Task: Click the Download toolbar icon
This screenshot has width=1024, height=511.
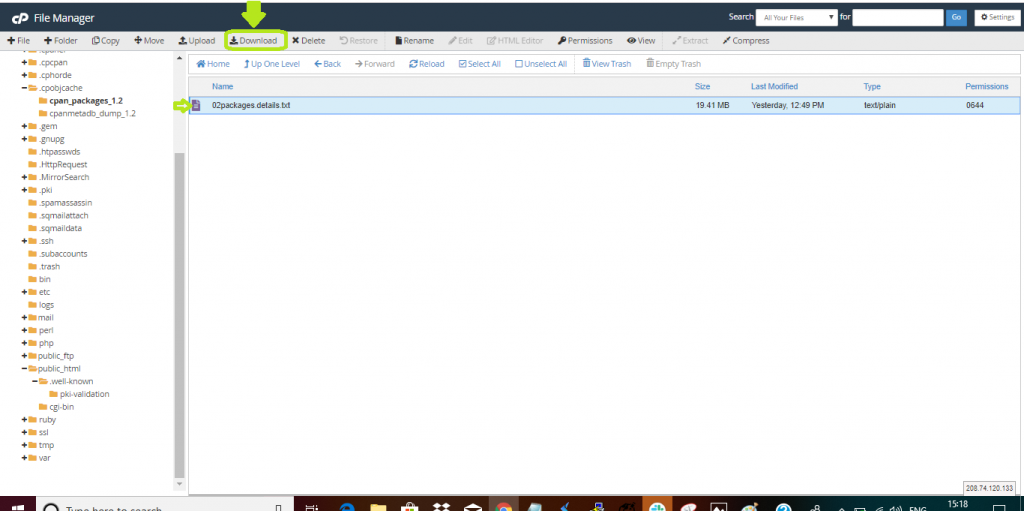Action: tap(253, 41)
